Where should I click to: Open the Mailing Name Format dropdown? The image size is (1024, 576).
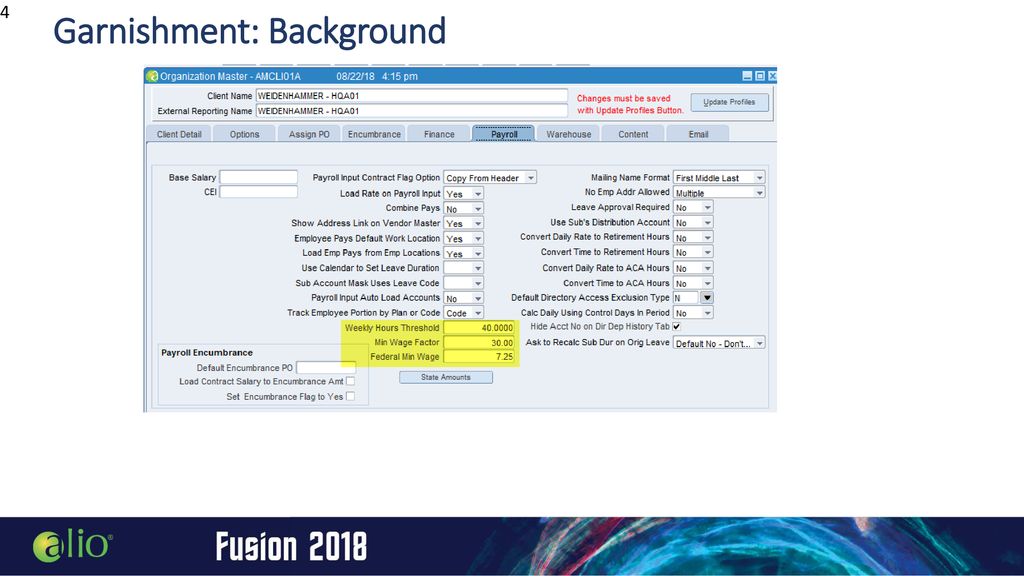(x=719, y=178)
